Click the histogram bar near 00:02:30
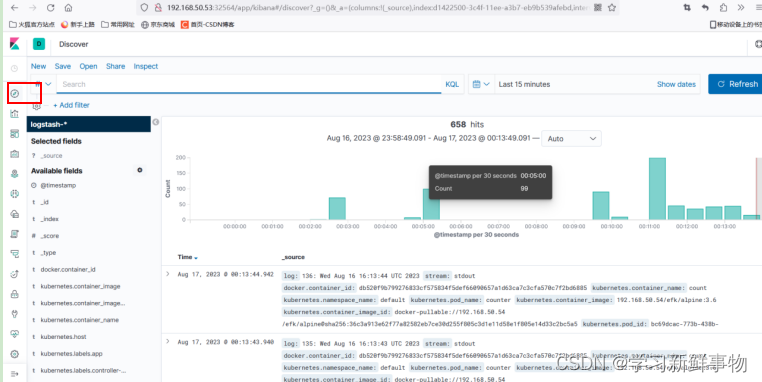This screenshot has width=762, height=382. (x=337, y=208)
